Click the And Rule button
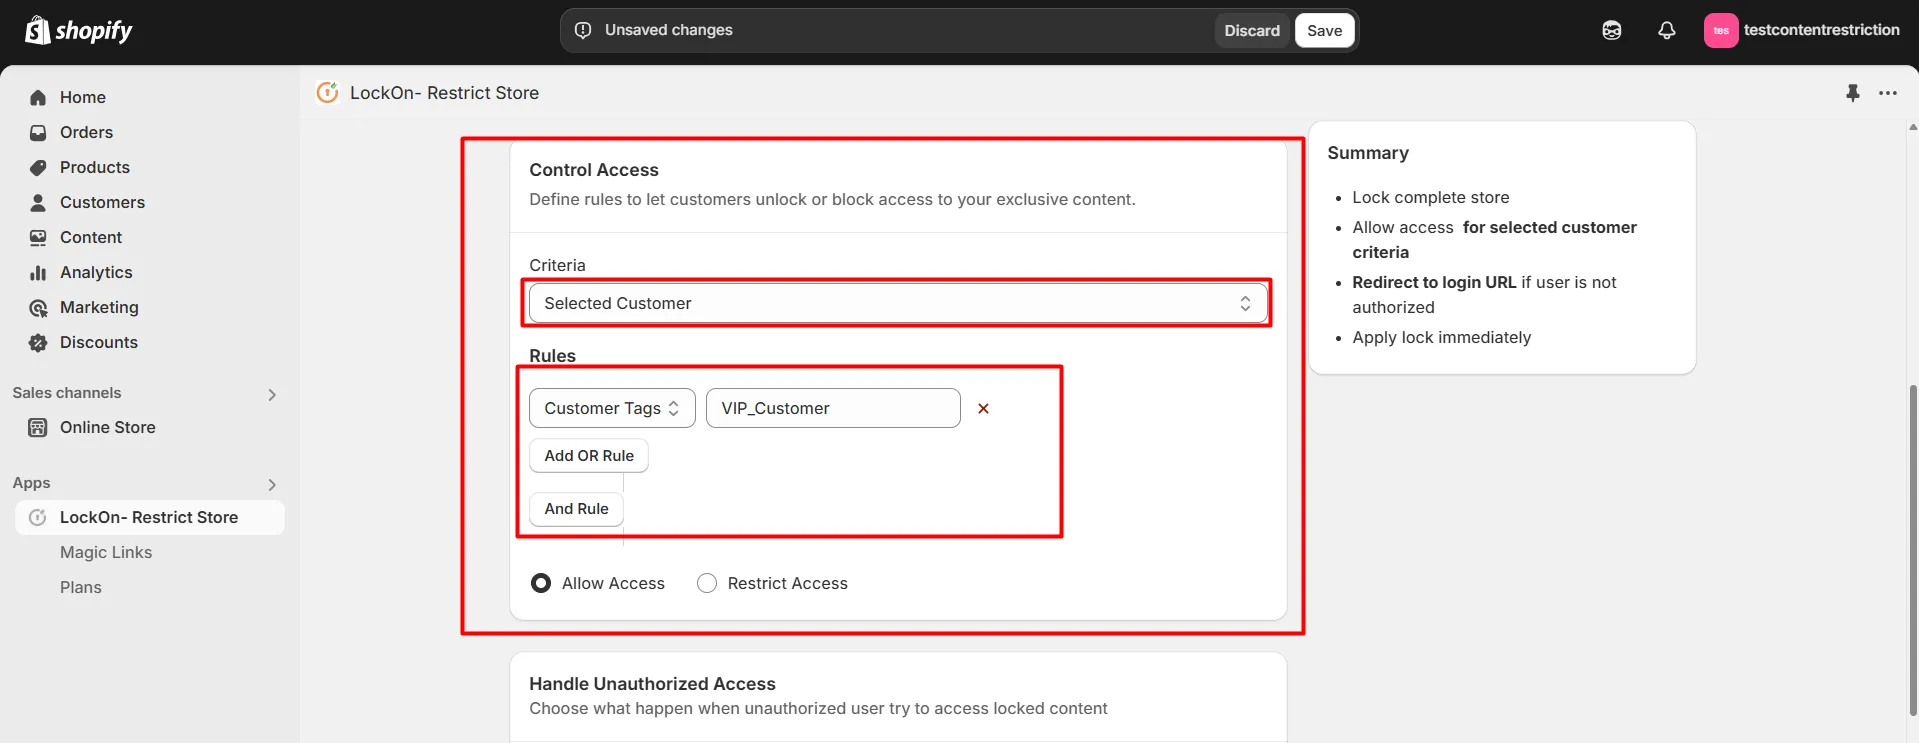Viewport: 1919px width, 743px height. point(576,508)
